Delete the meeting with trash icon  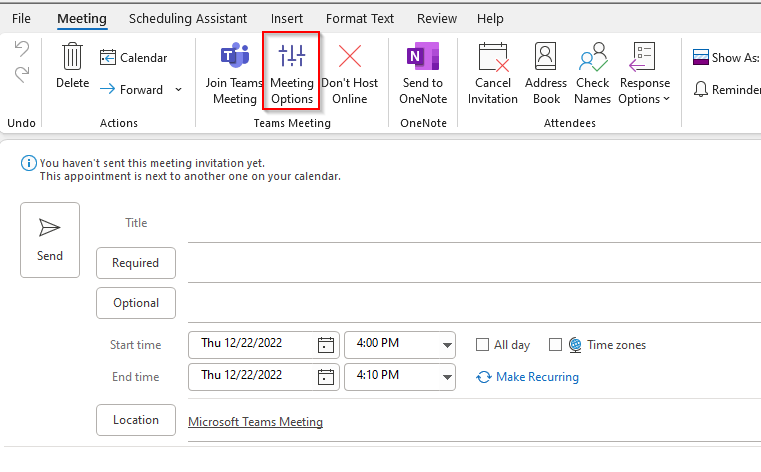72,56
